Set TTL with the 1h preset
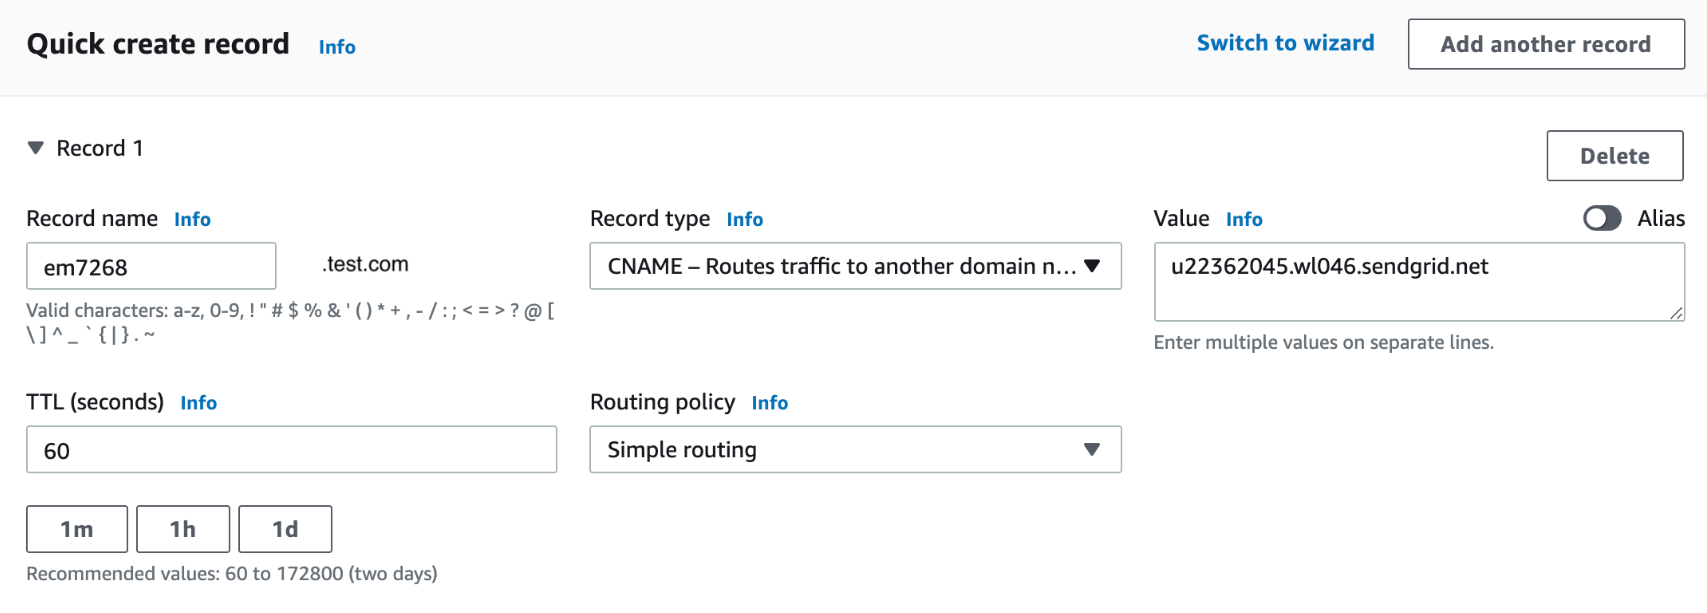The width and height of the screenshot is (1707, 613). tap(183, 529)
